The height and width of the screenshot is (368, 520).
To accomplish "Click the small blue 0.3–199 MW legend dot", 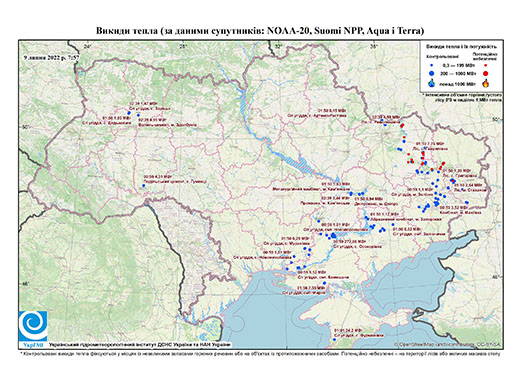I will (x=432, y=65).
